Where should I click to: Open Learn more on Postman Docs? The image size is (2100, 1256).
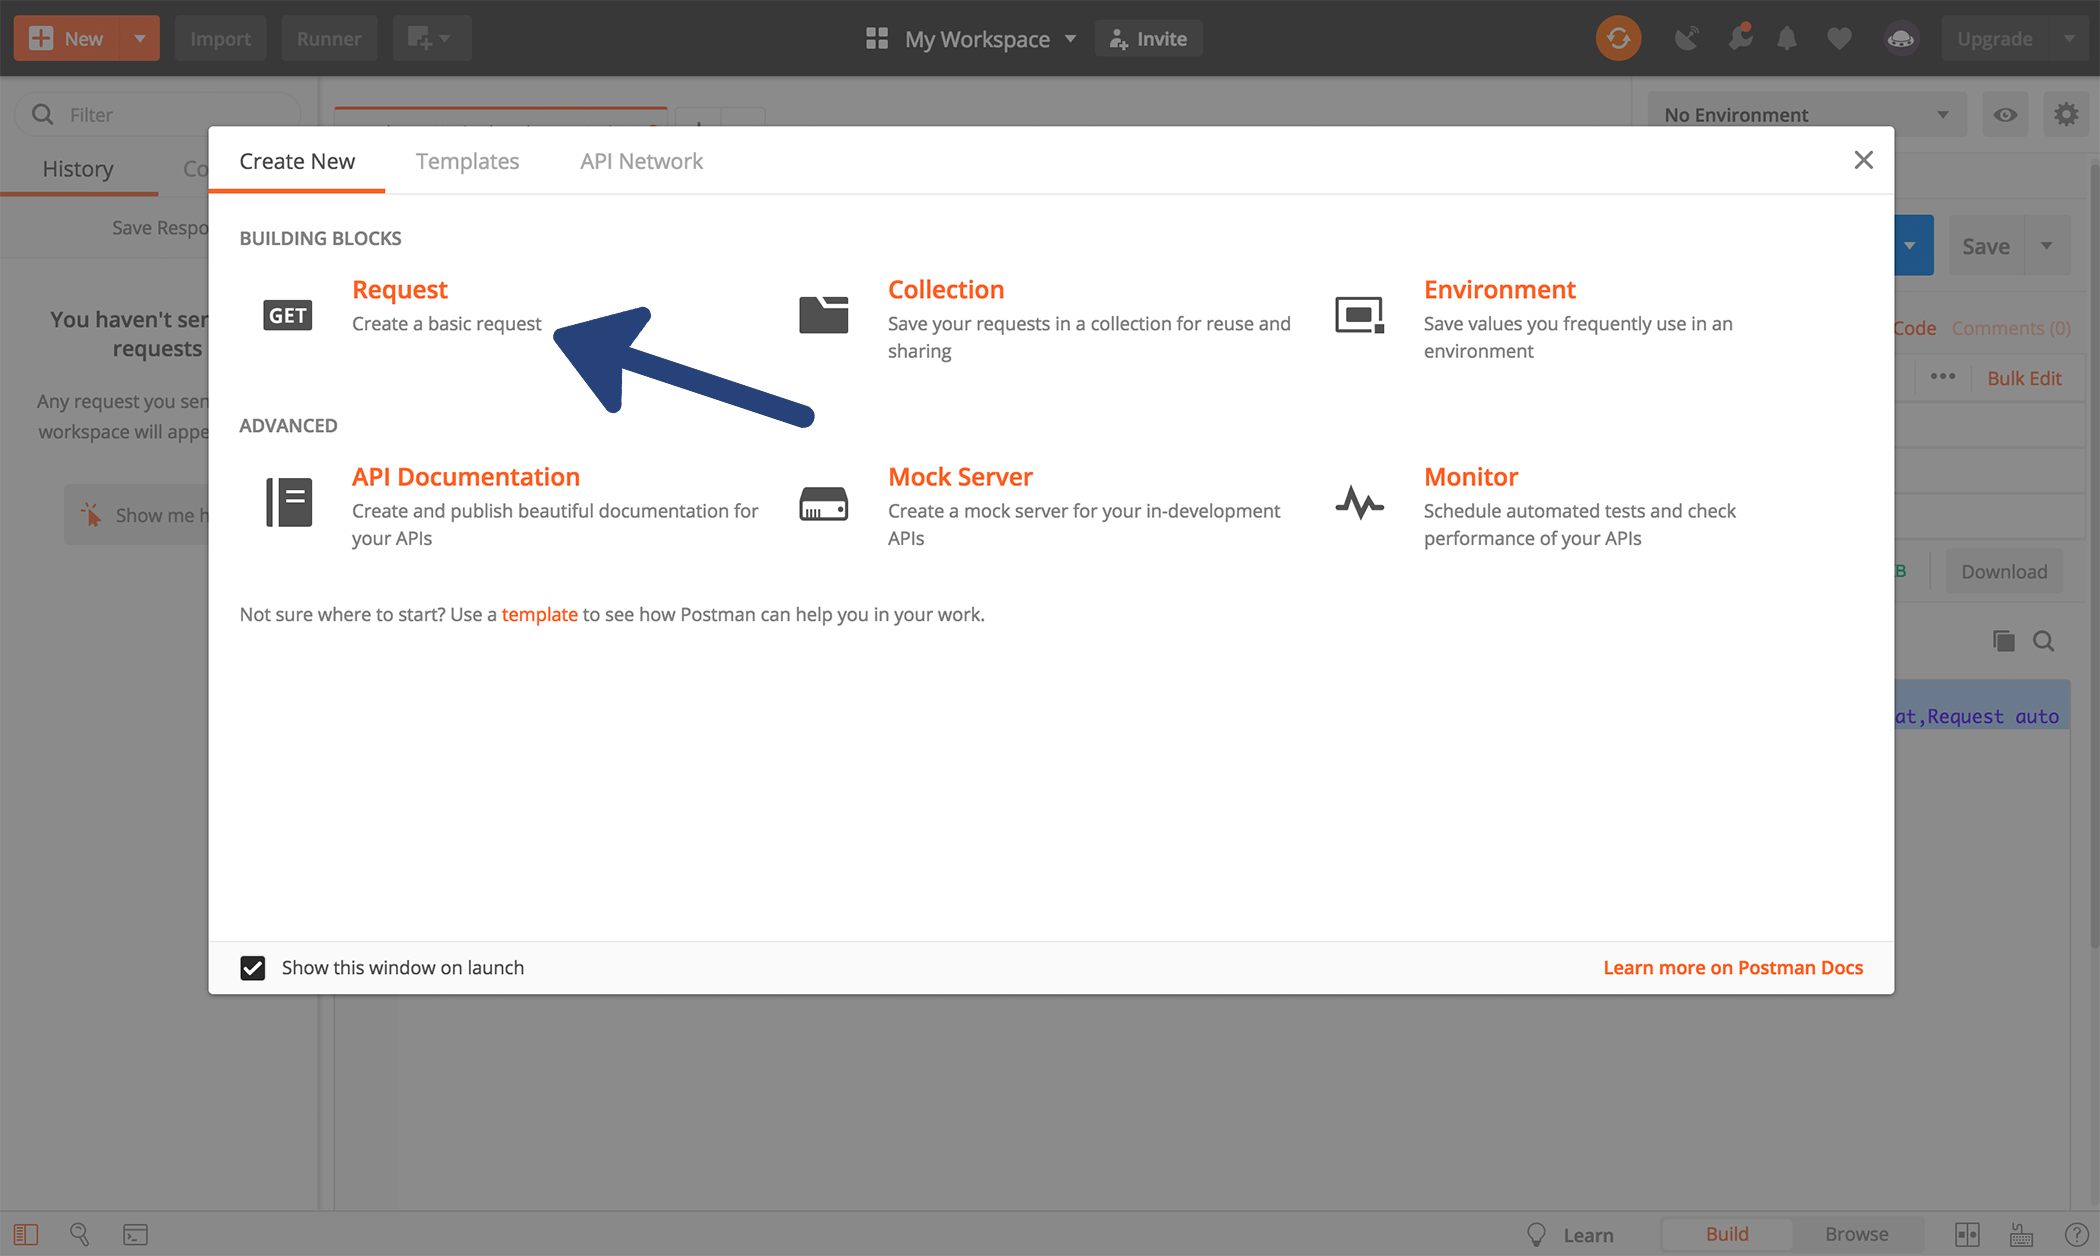click(1733, 967)
